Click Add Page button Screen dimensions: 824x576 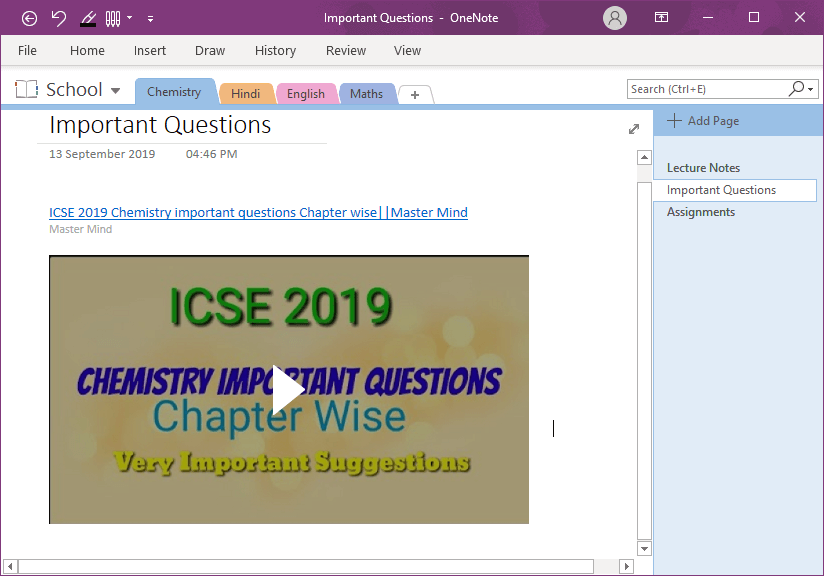tap(703, 121)
